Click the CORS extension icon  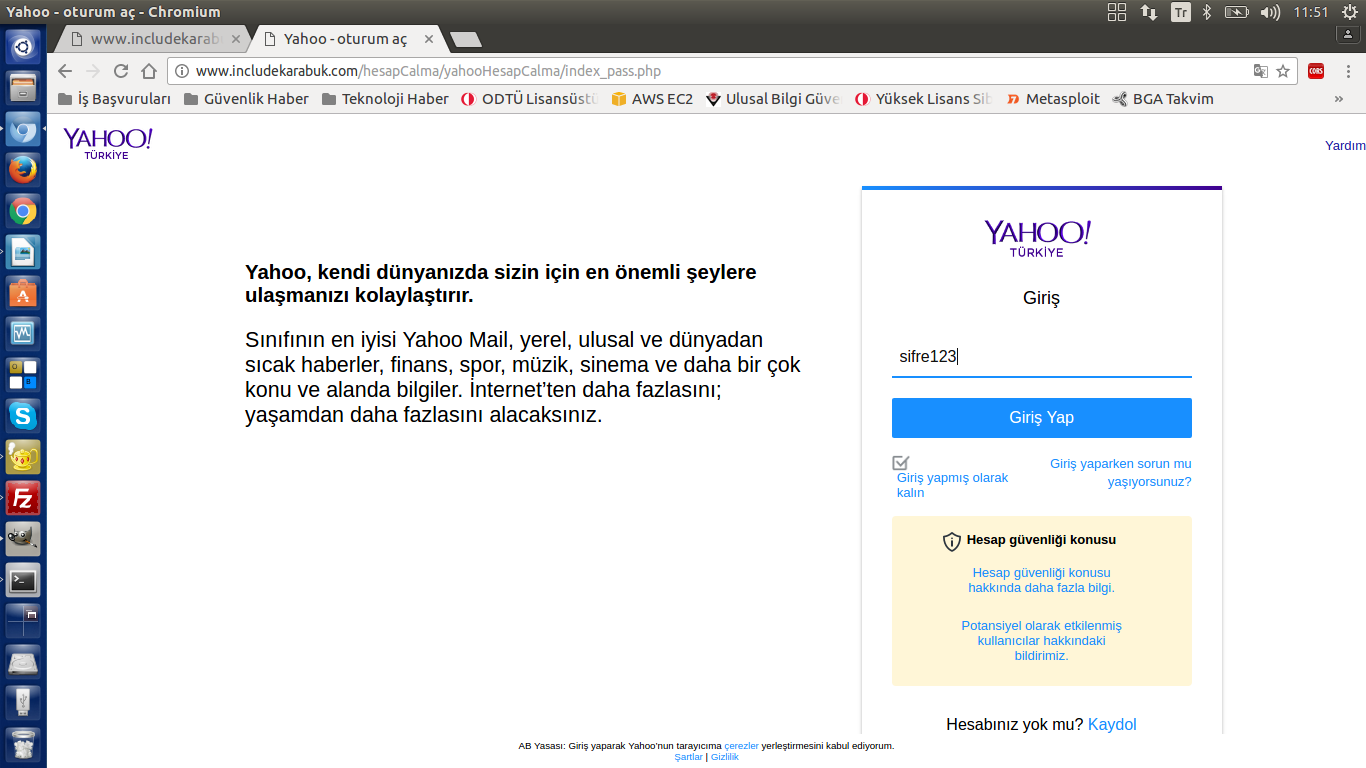pyautogui.click(x=1316, y=71)
